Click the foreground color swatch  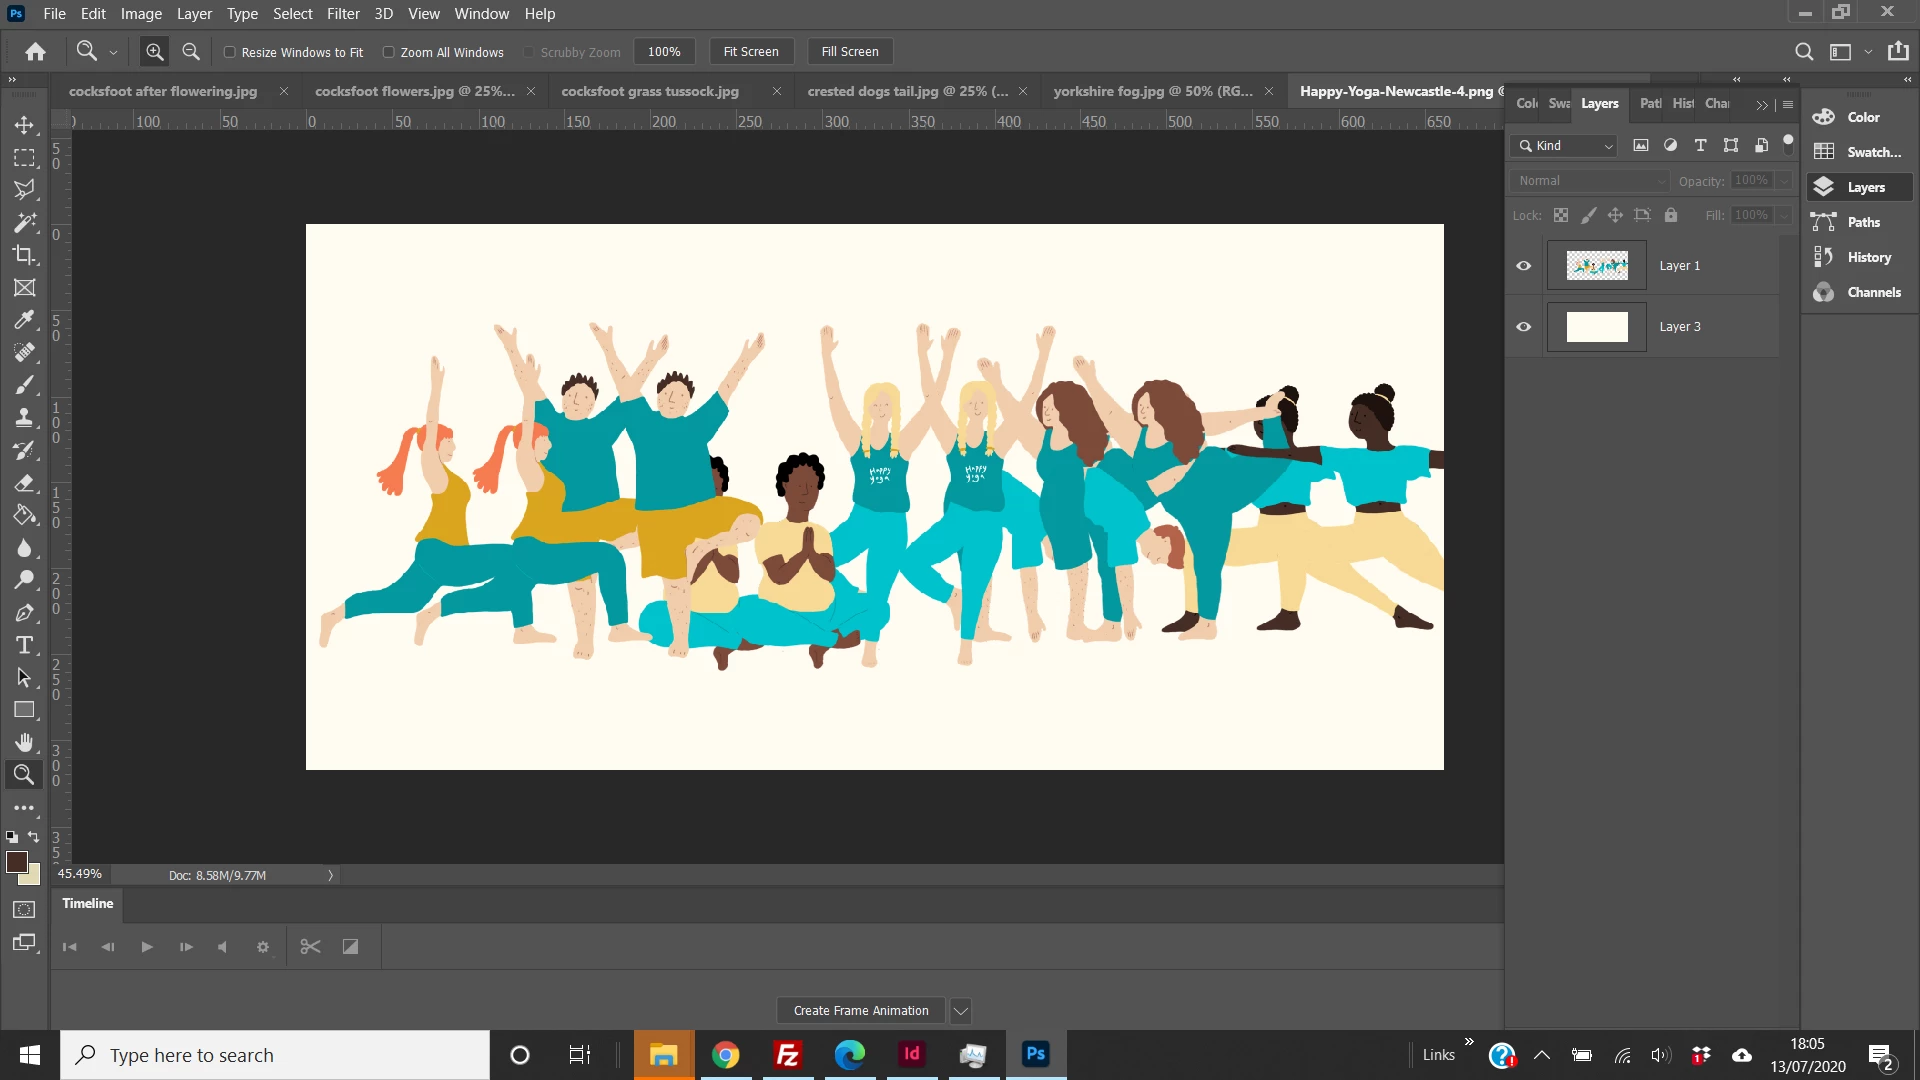[16, 862]
